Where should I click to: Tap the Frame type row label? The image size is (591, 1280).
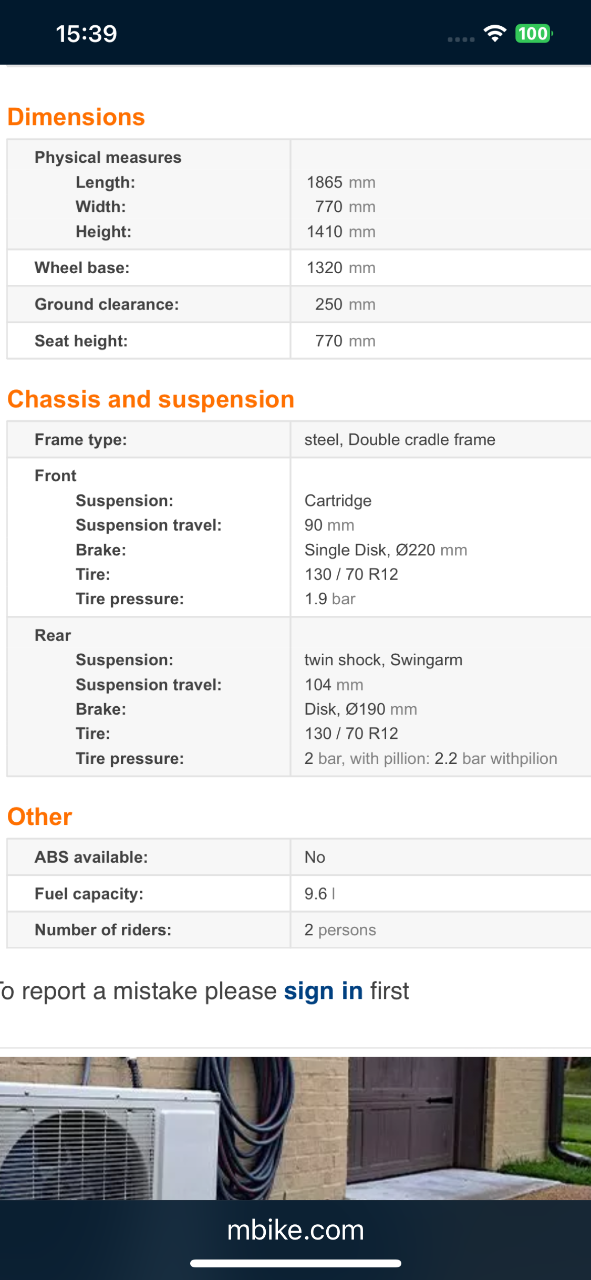pyautogui.click(x=81, y=440)
